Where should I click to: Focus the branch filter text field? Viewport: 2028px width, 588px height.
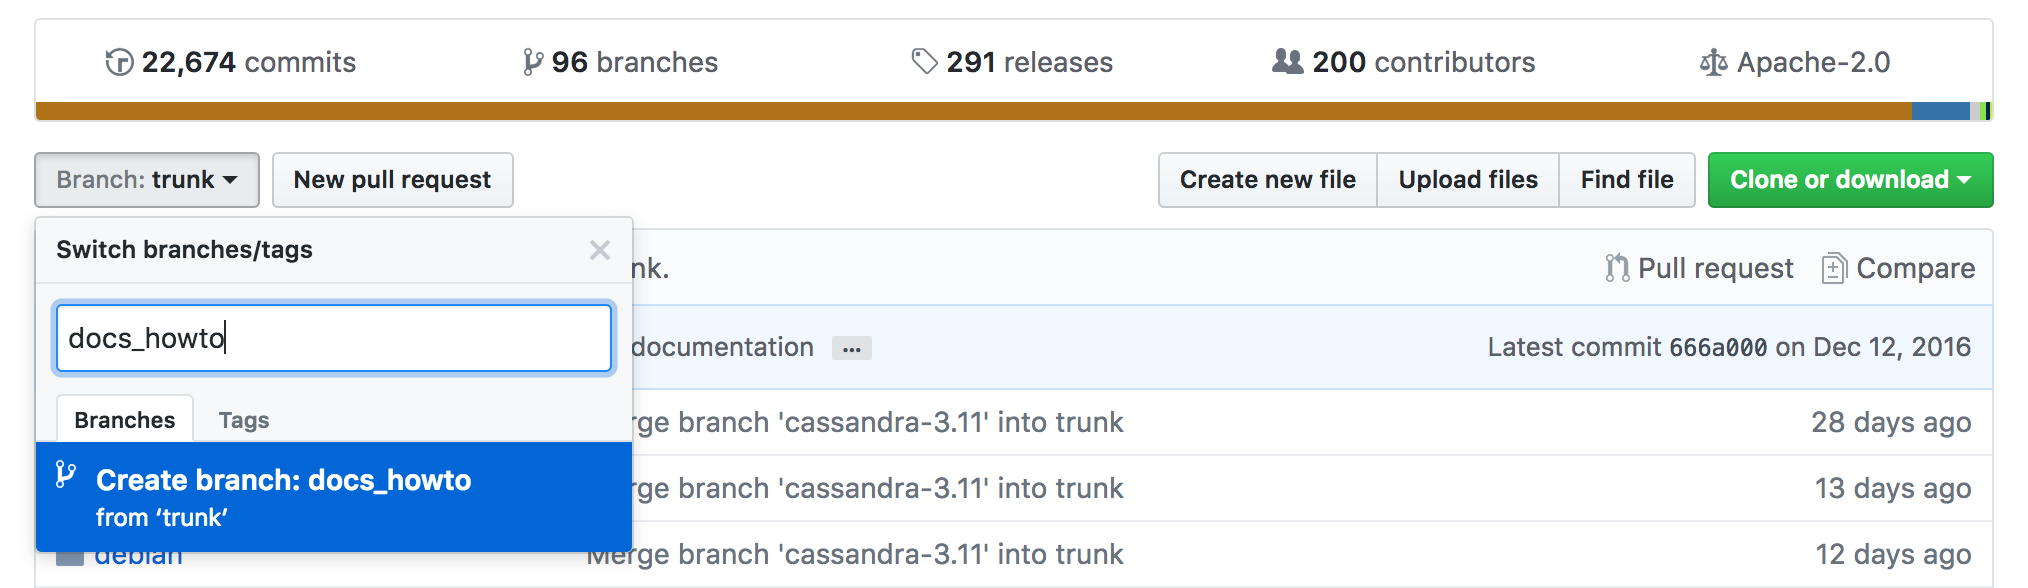point(334,338)
